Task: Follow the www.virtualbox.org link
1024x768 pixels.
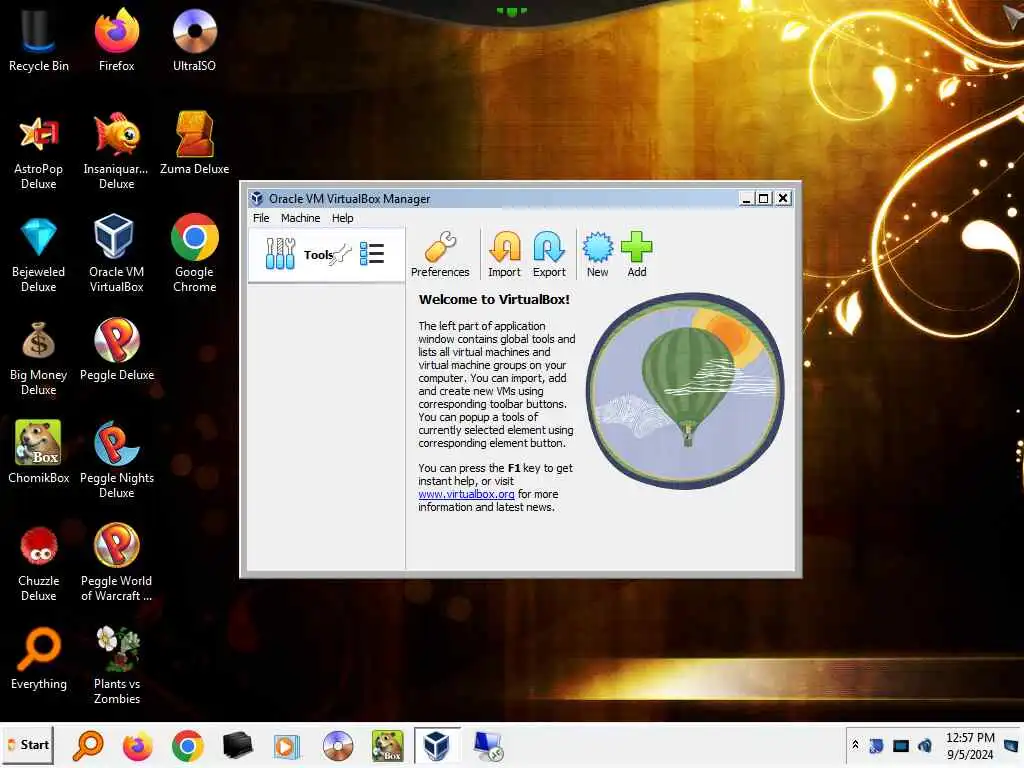Action: point(466,494)
